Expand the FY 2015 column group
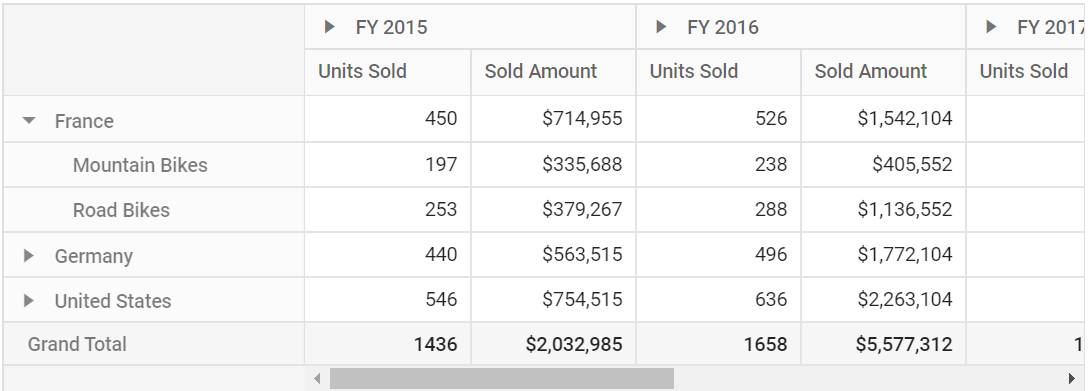 (x=330, y=27)
